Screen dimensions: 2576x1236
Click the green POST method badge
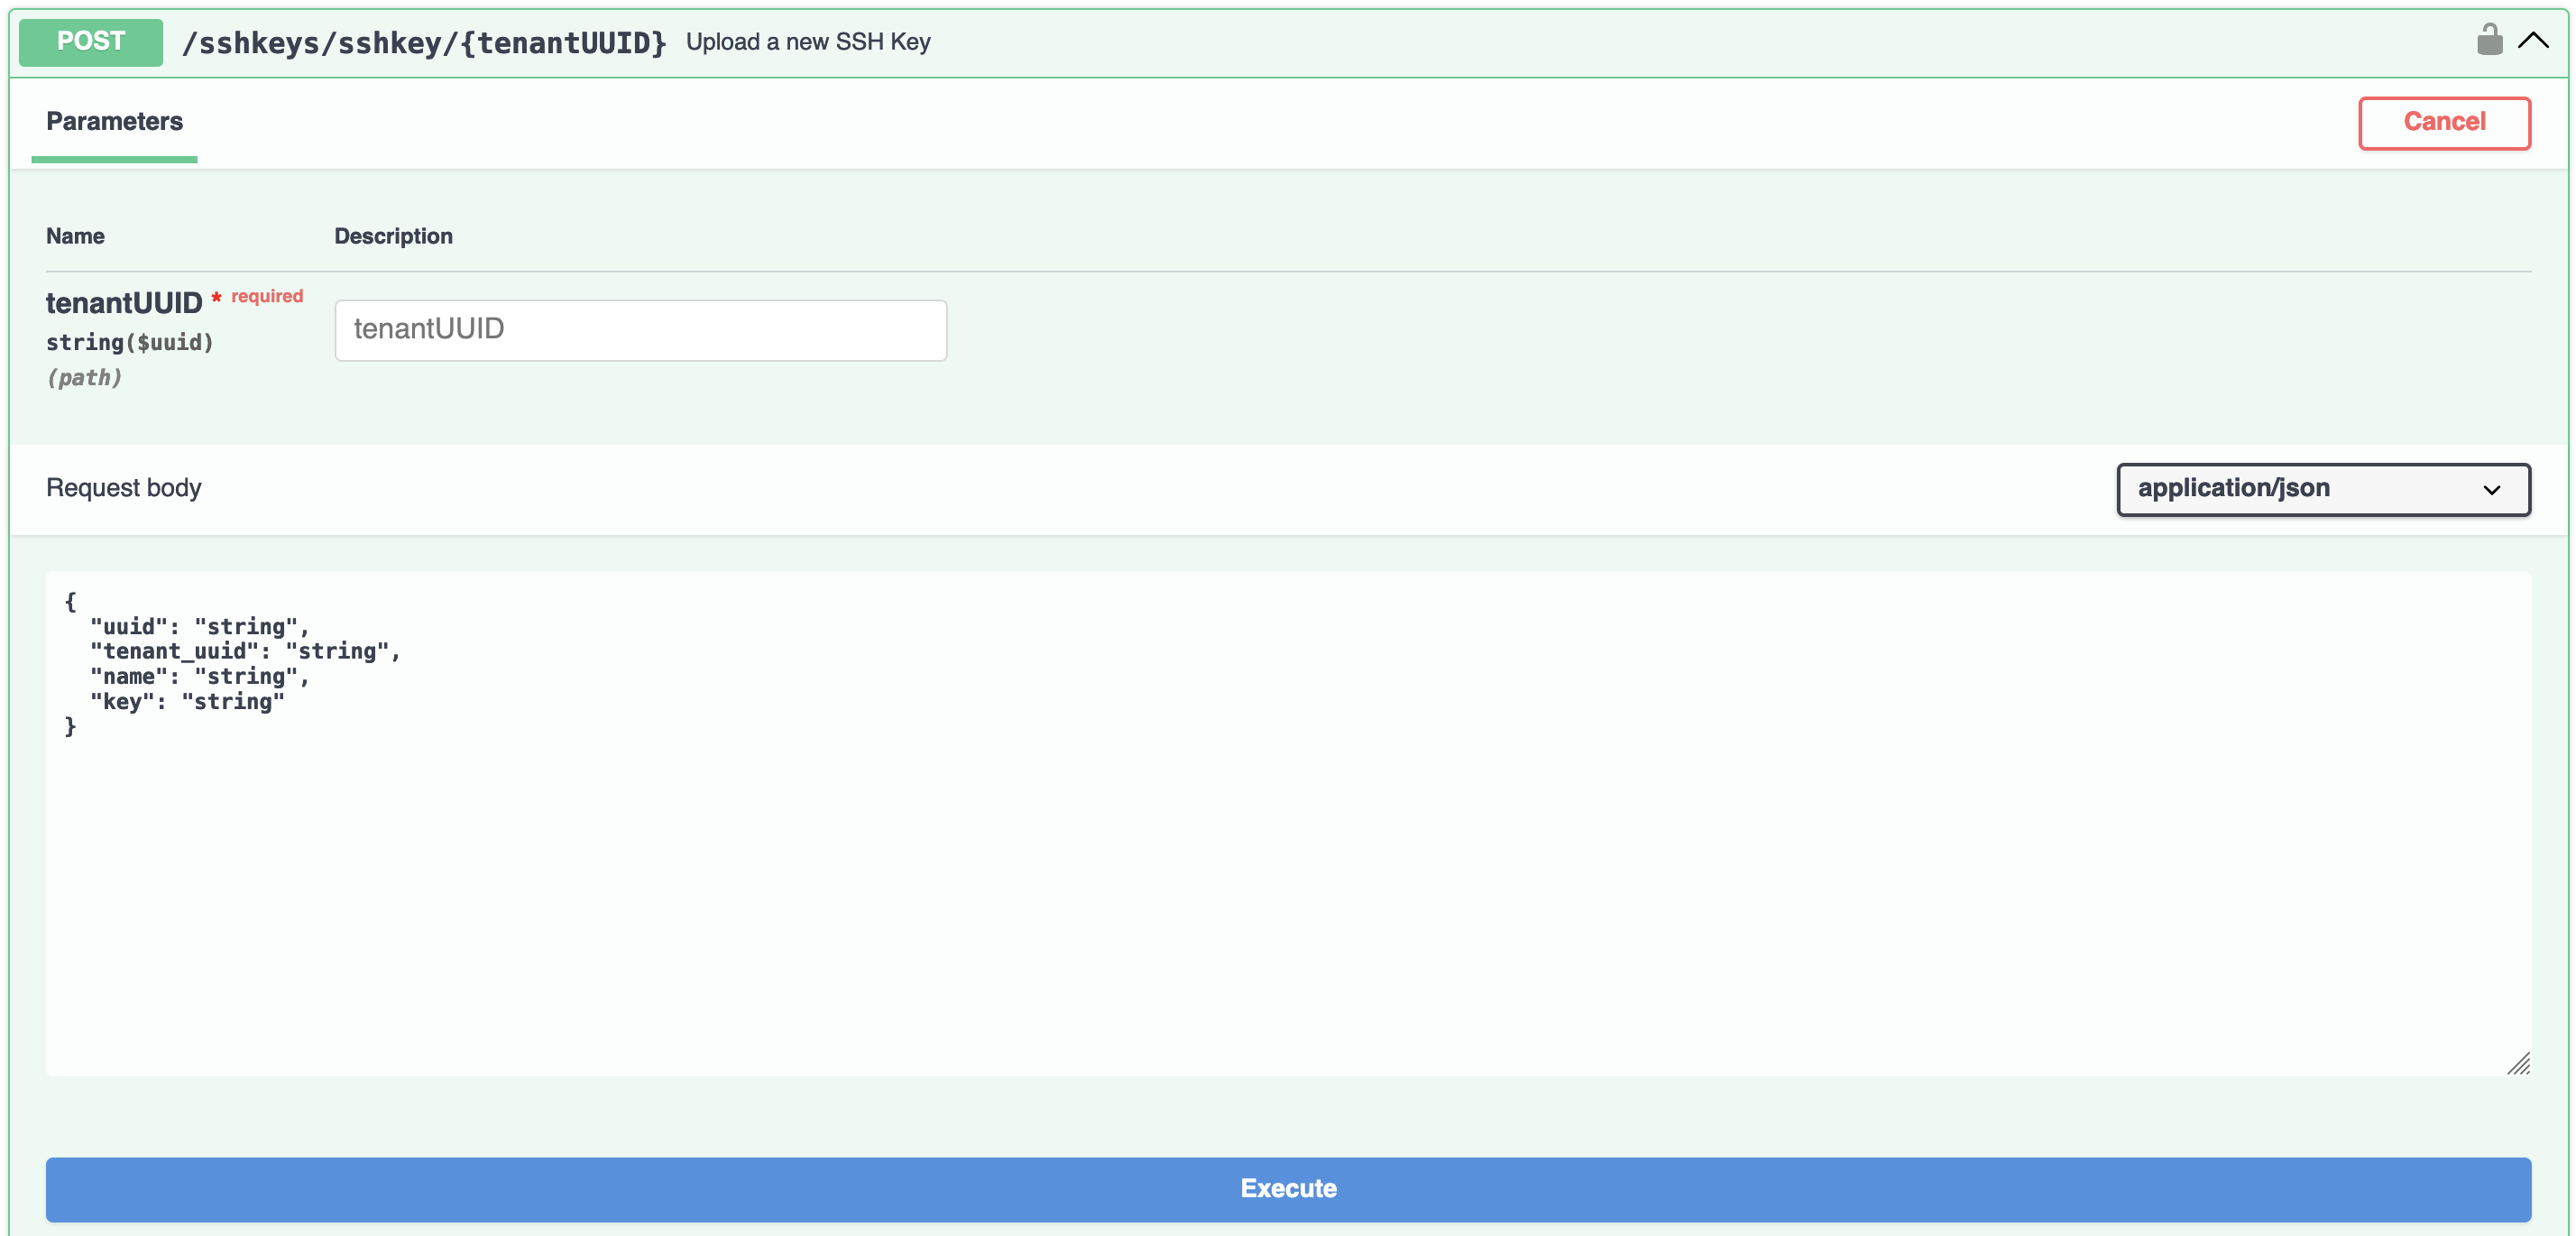[91, 42]
